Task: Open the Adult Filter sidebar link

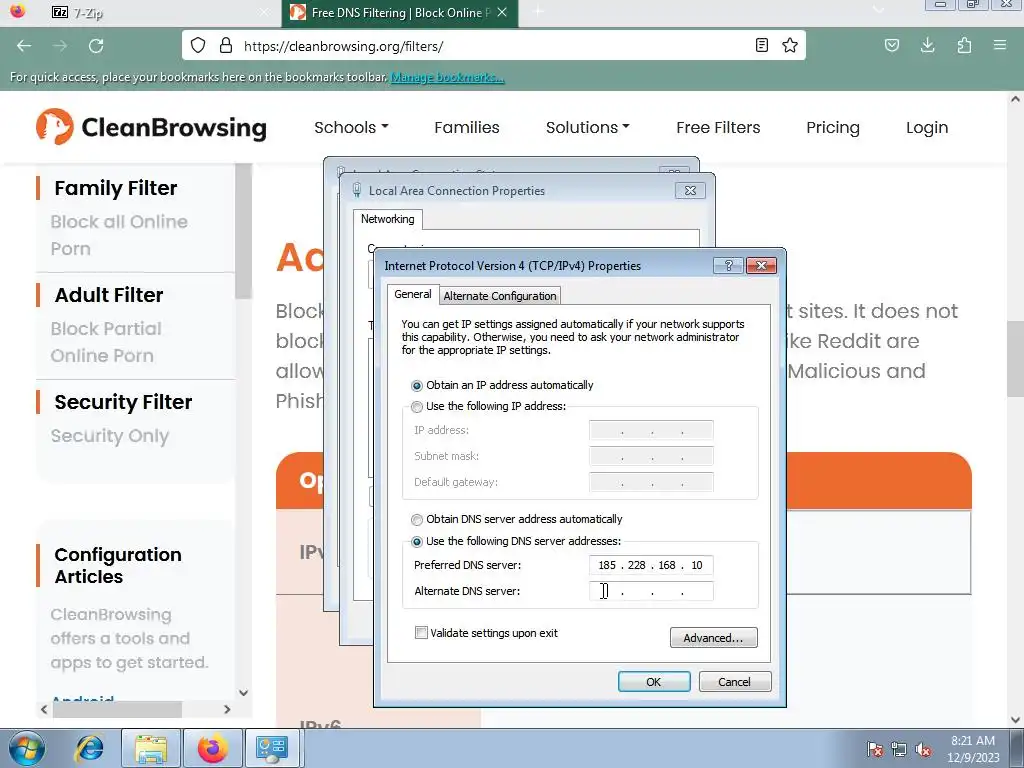Action: coord(109,295)
